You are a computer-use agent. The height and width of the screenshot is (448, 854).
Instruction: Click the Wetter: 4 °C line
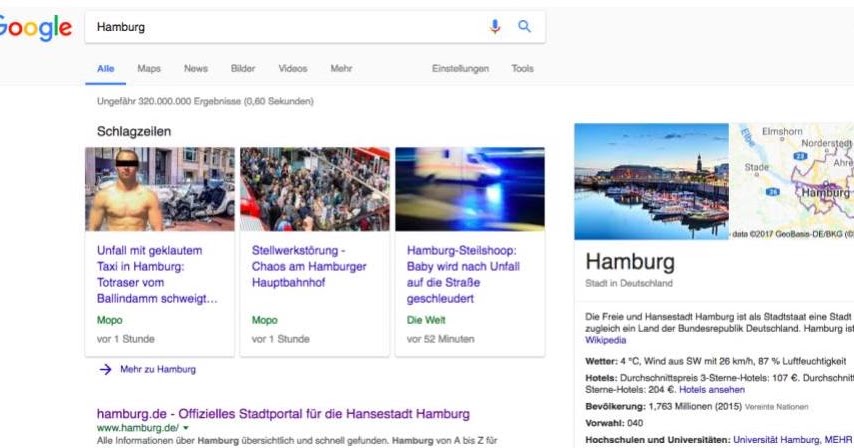pos(716,361)
